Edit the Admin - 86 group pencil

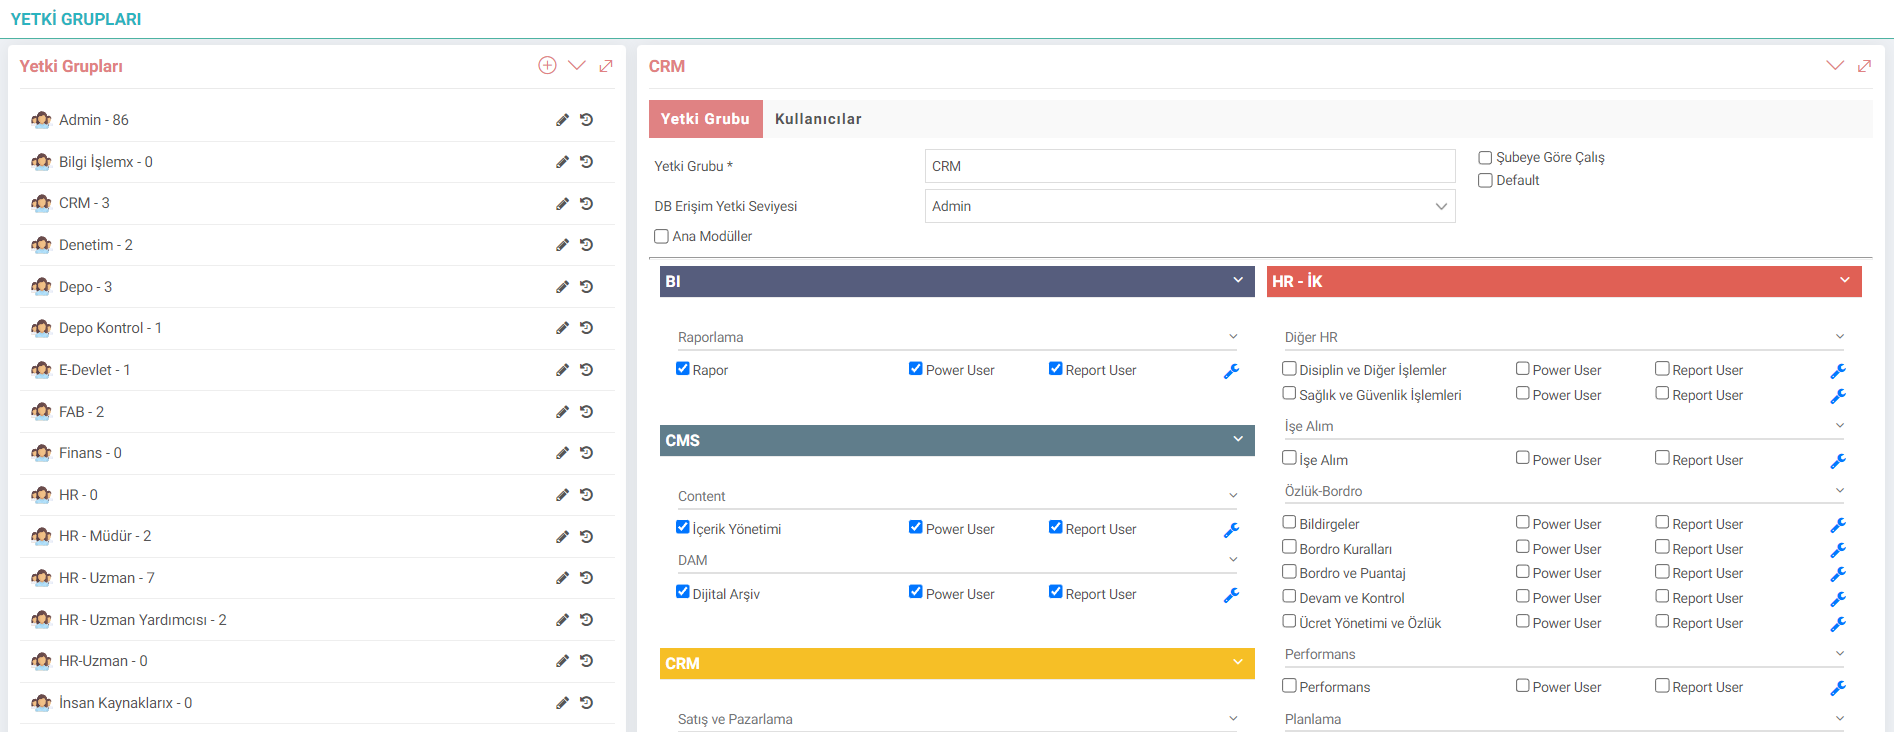point(562,120)
